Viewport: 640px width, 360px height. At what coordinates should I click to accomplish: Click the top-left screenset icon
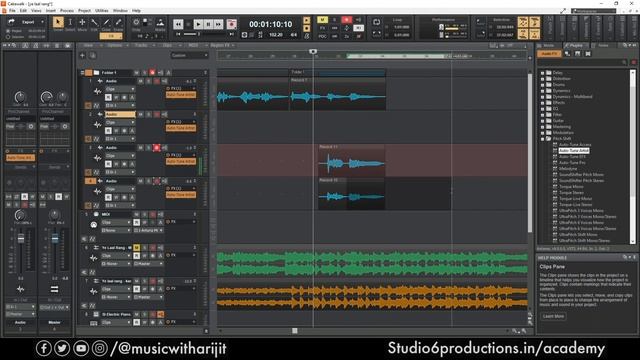(523, 22)
